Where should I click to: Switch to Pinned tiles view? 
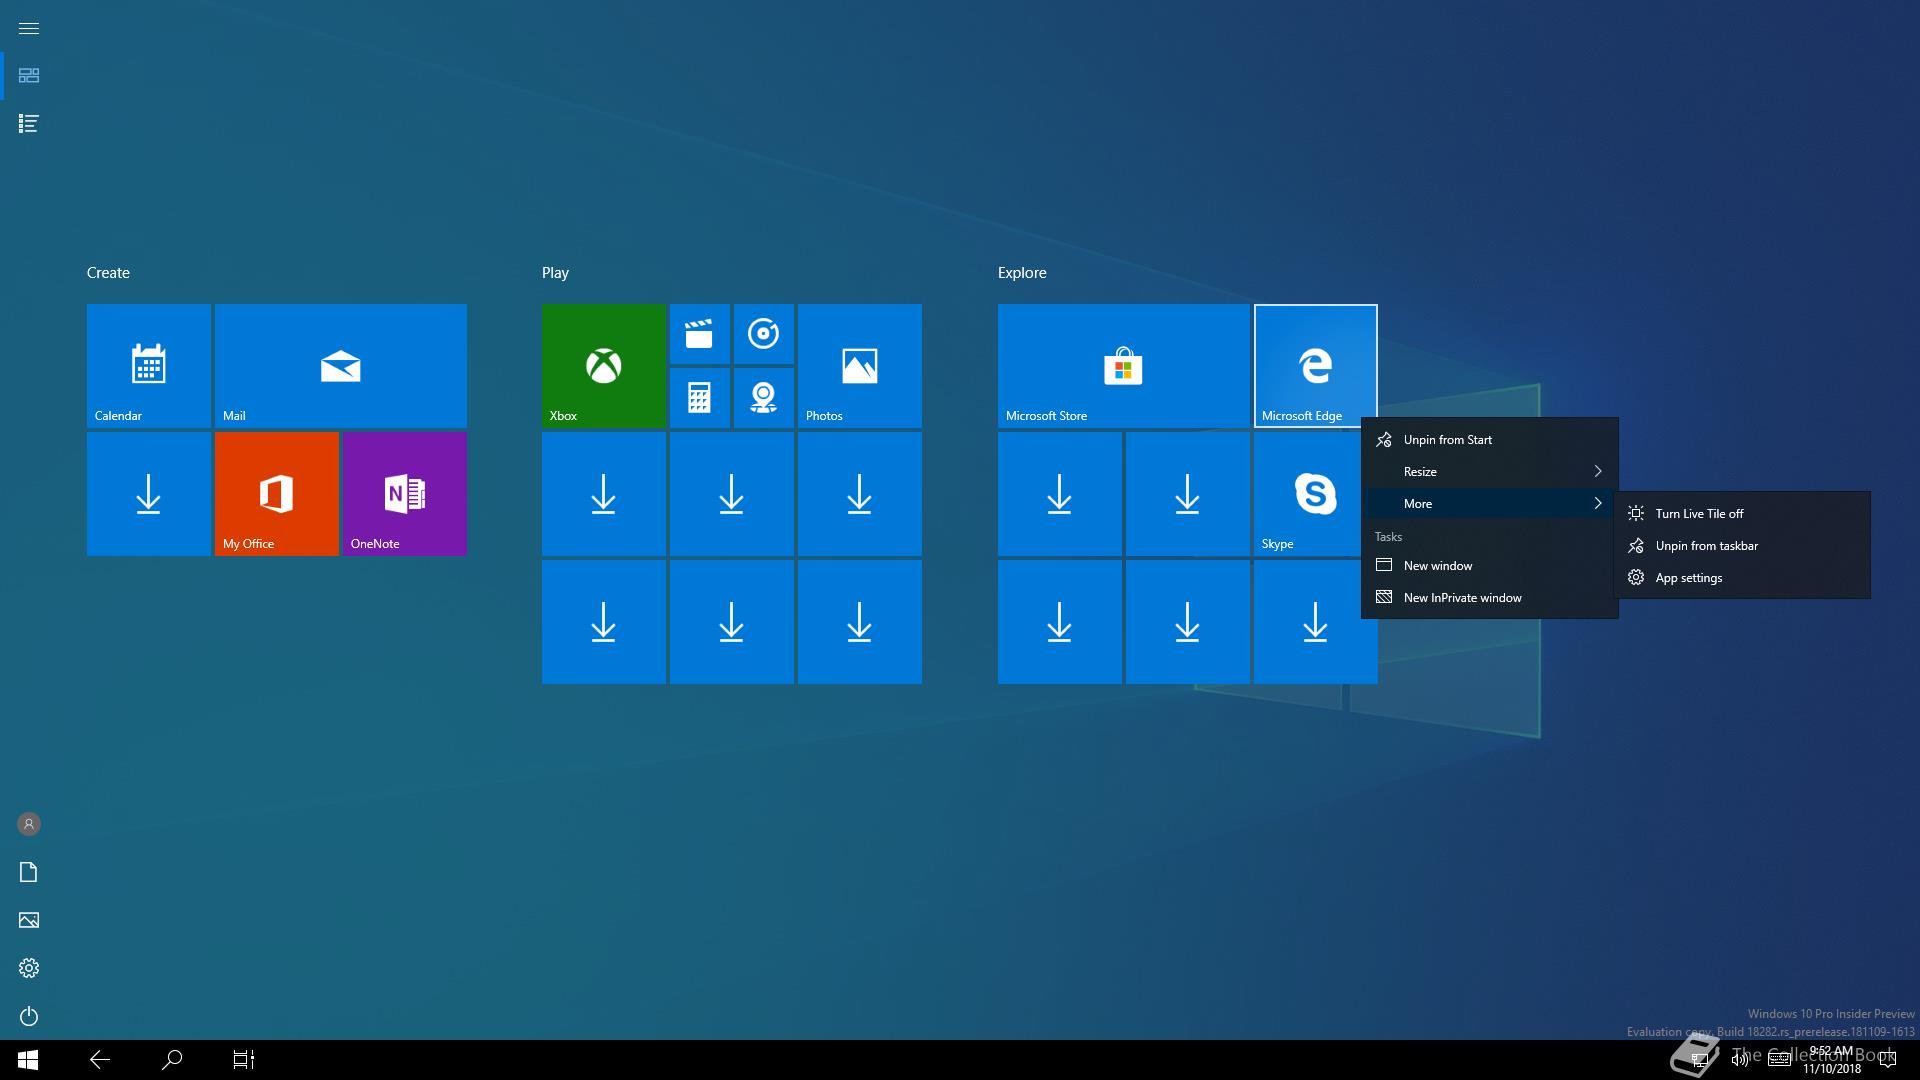(29, 76)
